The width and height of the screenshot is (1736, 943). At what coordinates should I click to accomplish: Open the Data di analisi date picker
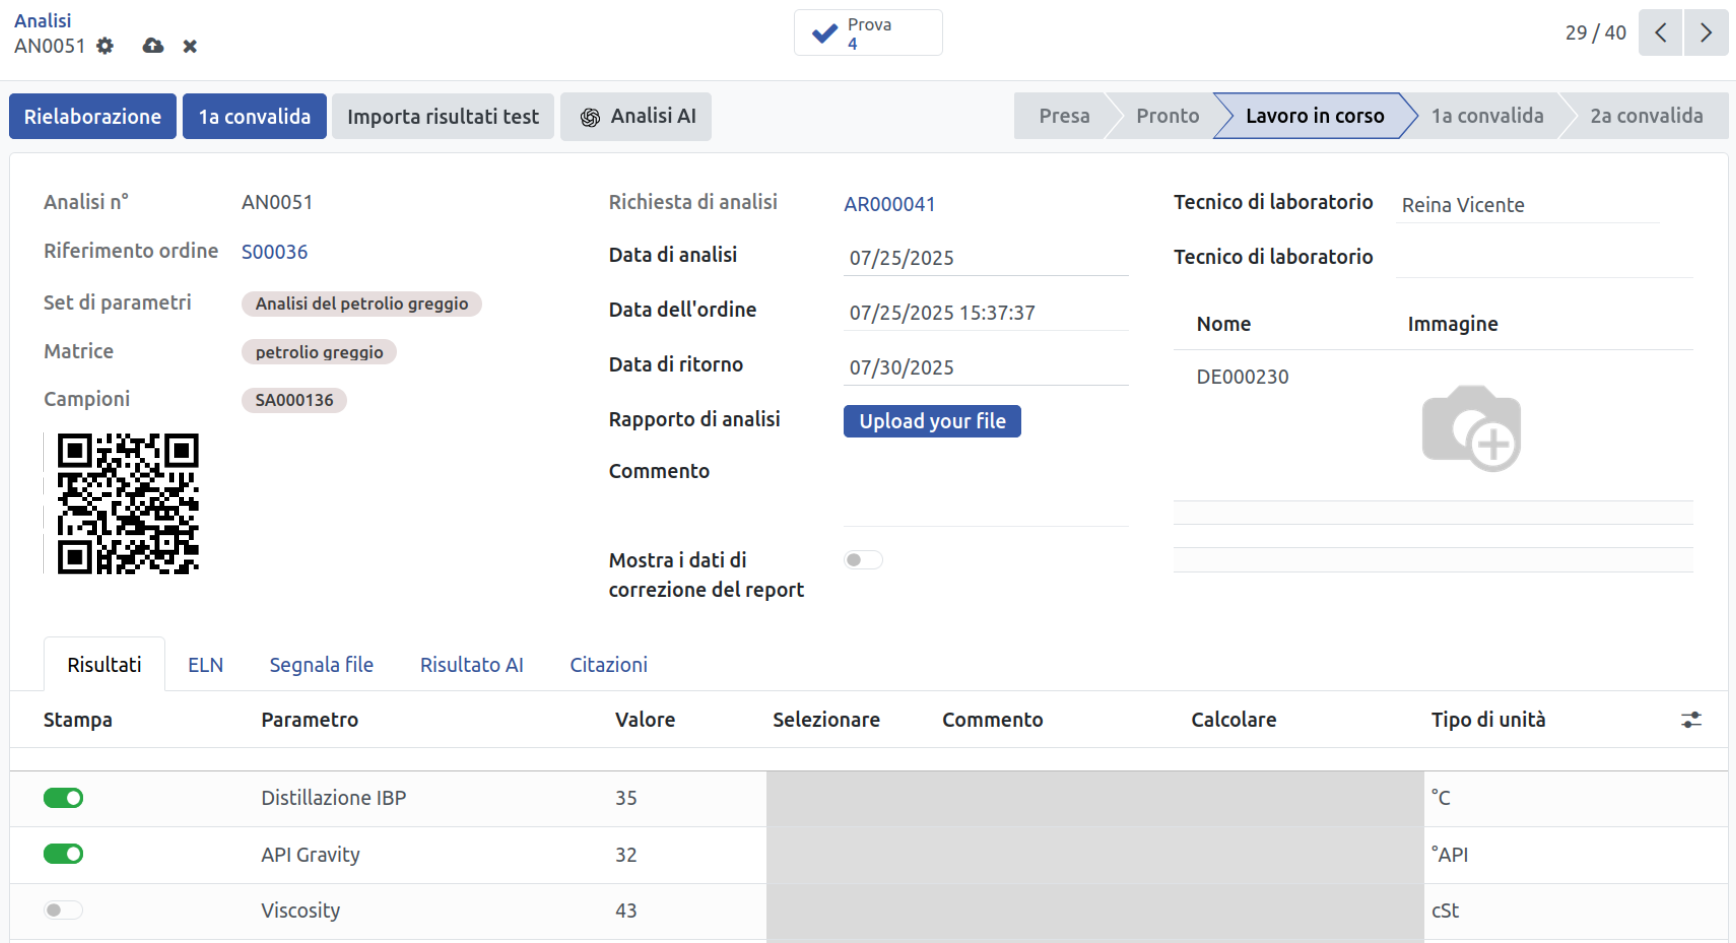click(985, 258)
